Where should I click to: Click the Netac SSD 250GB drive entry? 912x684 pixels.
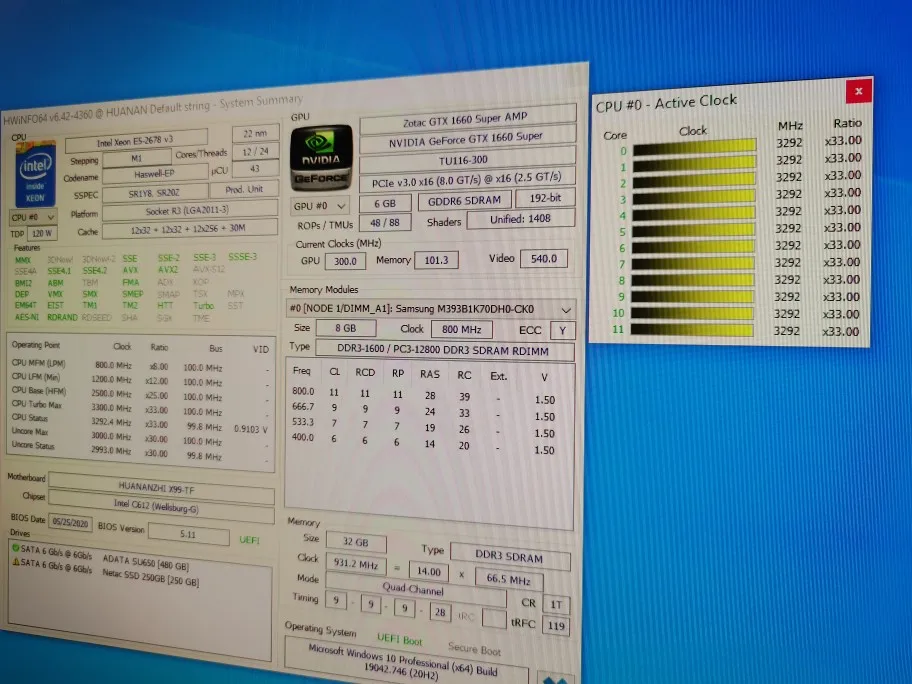click(151, 577)
